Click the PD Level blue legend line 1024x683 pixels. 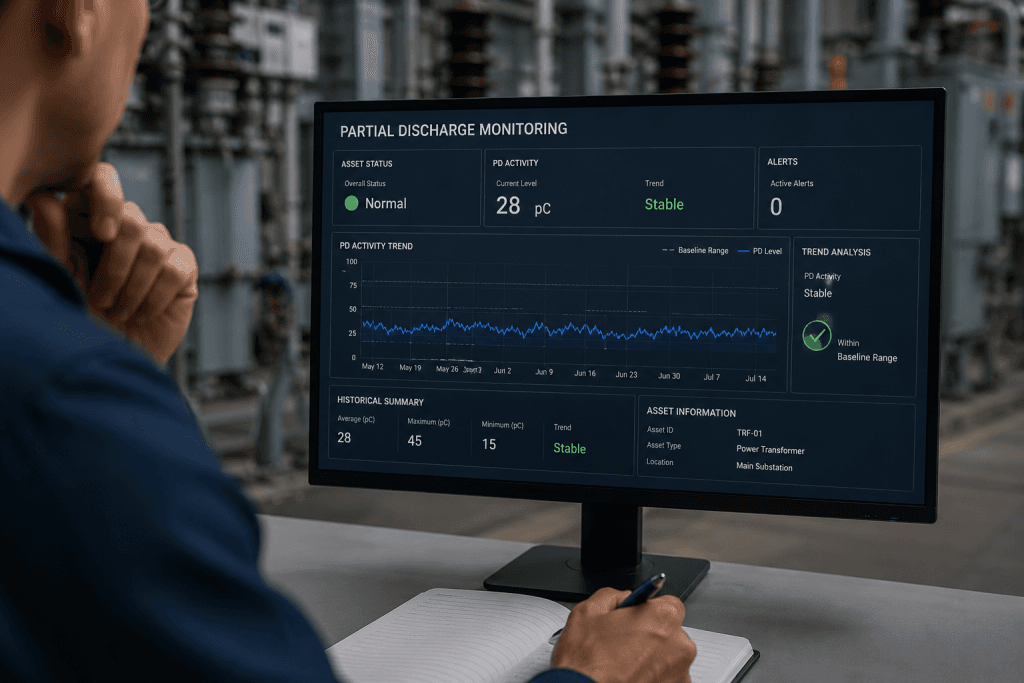[x=743, y=251]
